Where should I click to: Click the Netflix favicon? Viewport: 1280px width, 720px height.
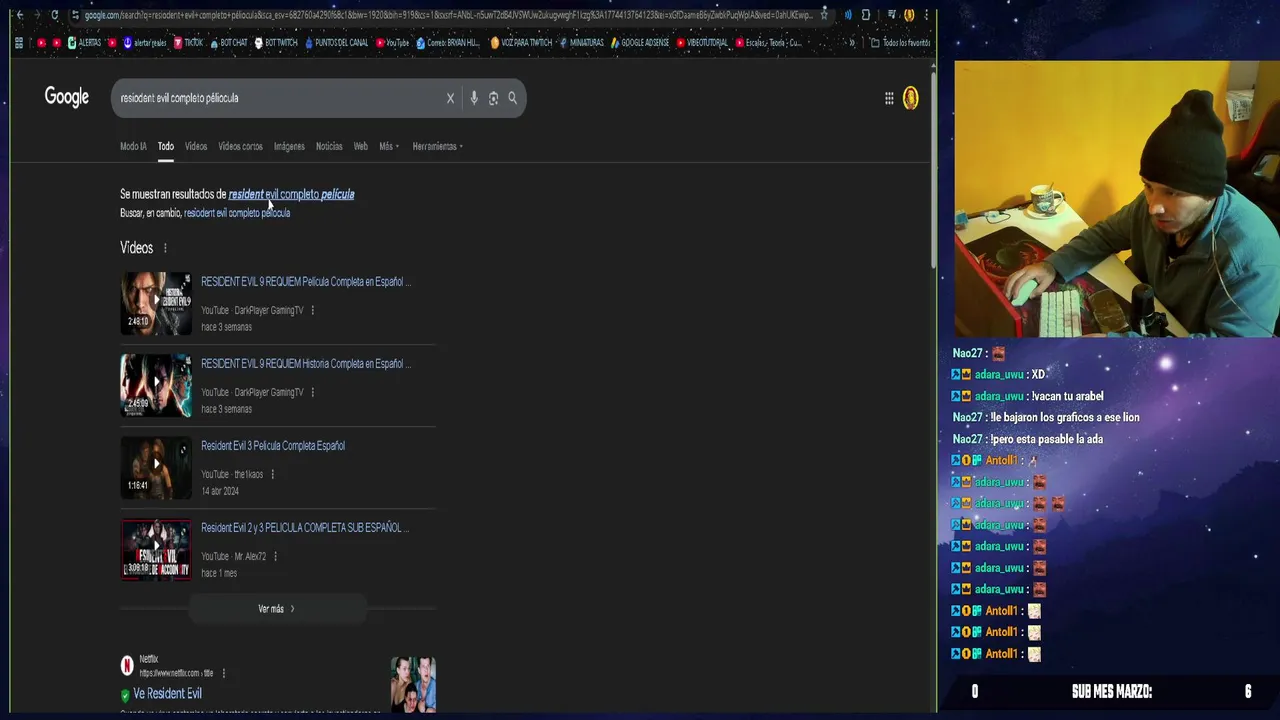pyautogui.click(x=127, y=666)
